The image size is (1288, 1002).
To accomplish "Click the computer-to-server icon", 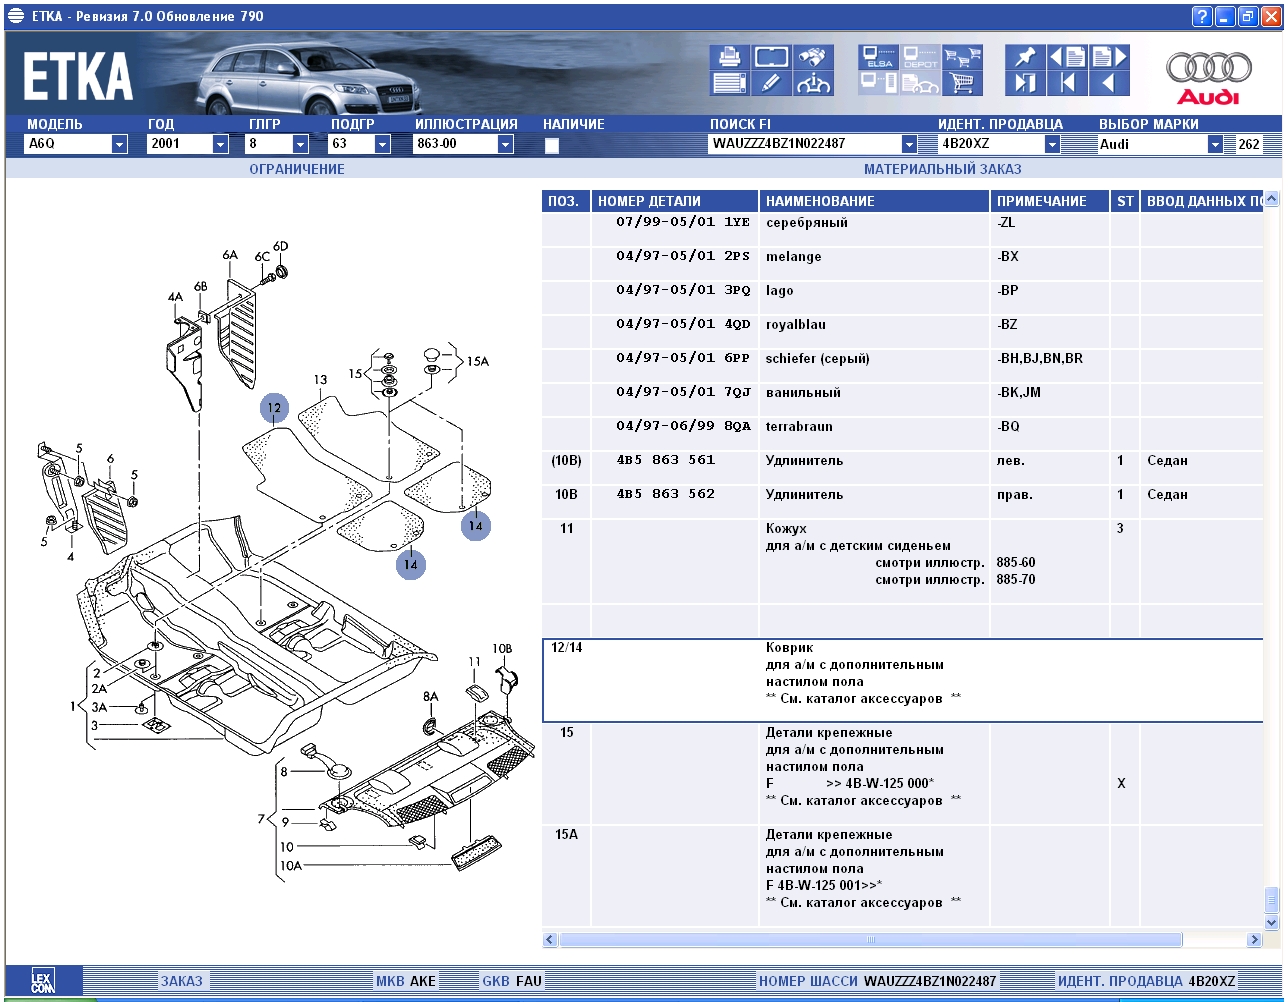I will (878, 84).
